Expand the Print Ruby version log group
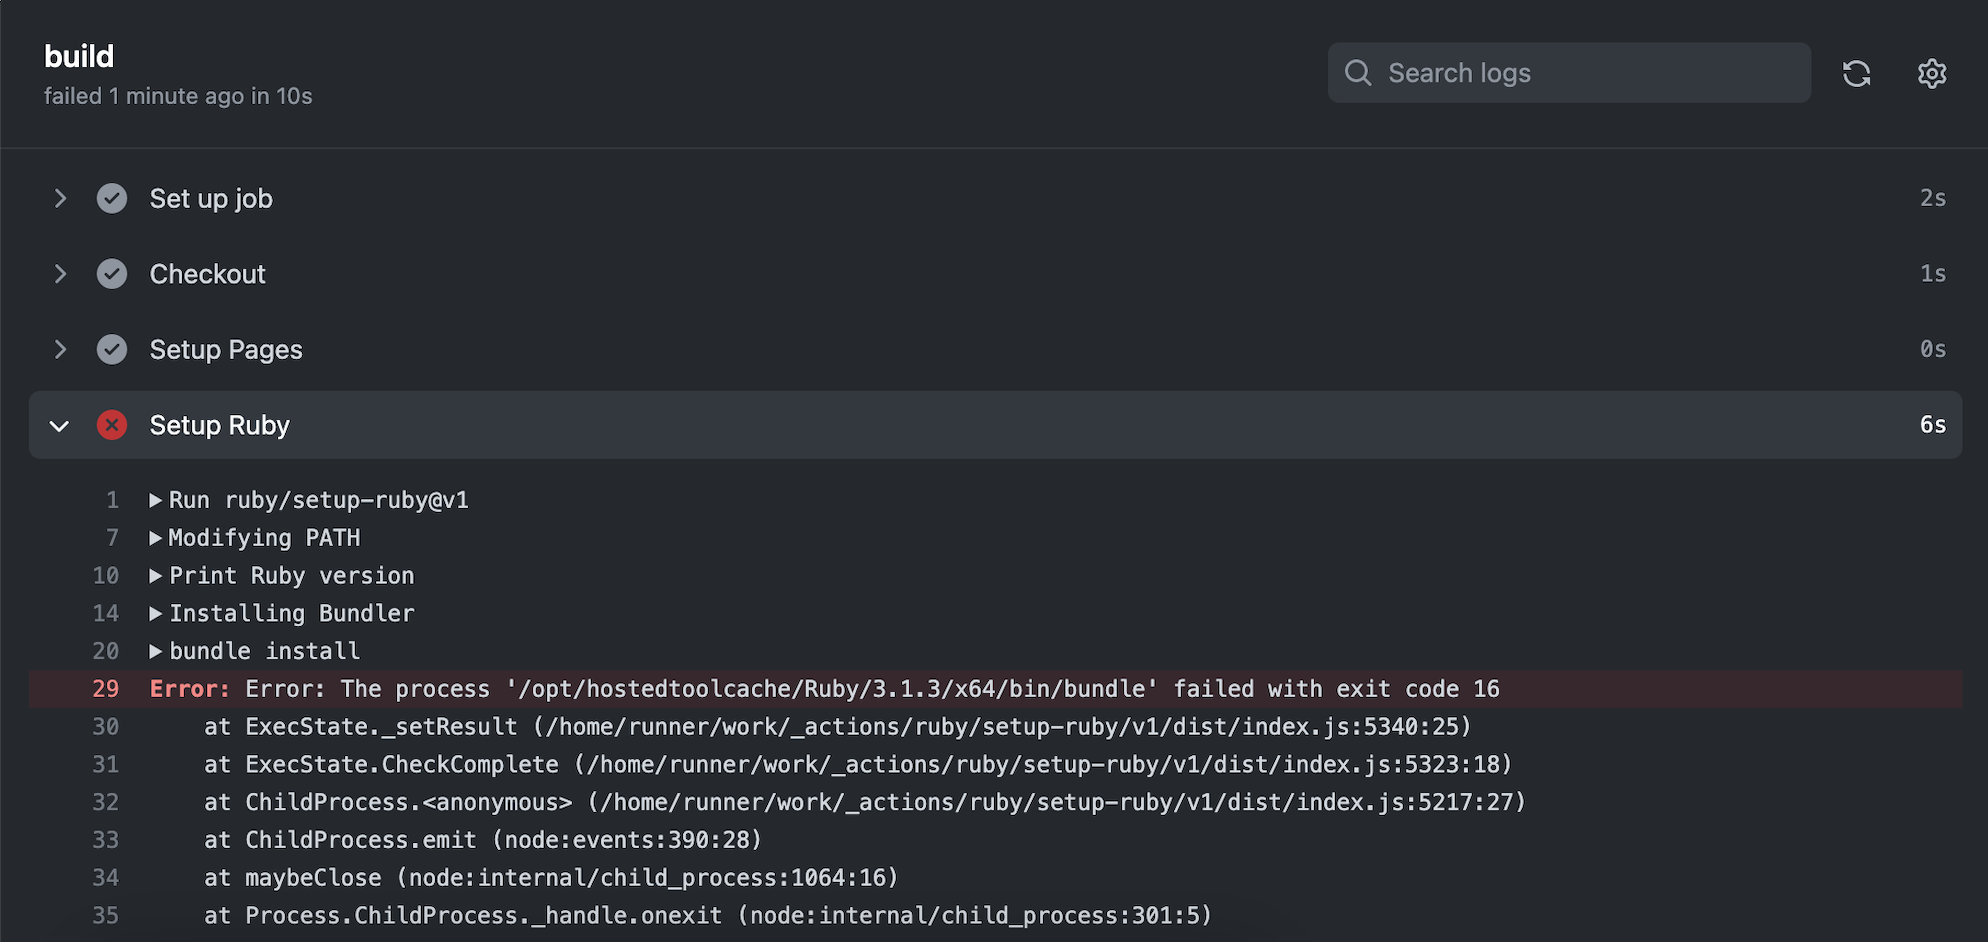The height and width of the screenshot is (942, 1988). click(x=155, y=575)
